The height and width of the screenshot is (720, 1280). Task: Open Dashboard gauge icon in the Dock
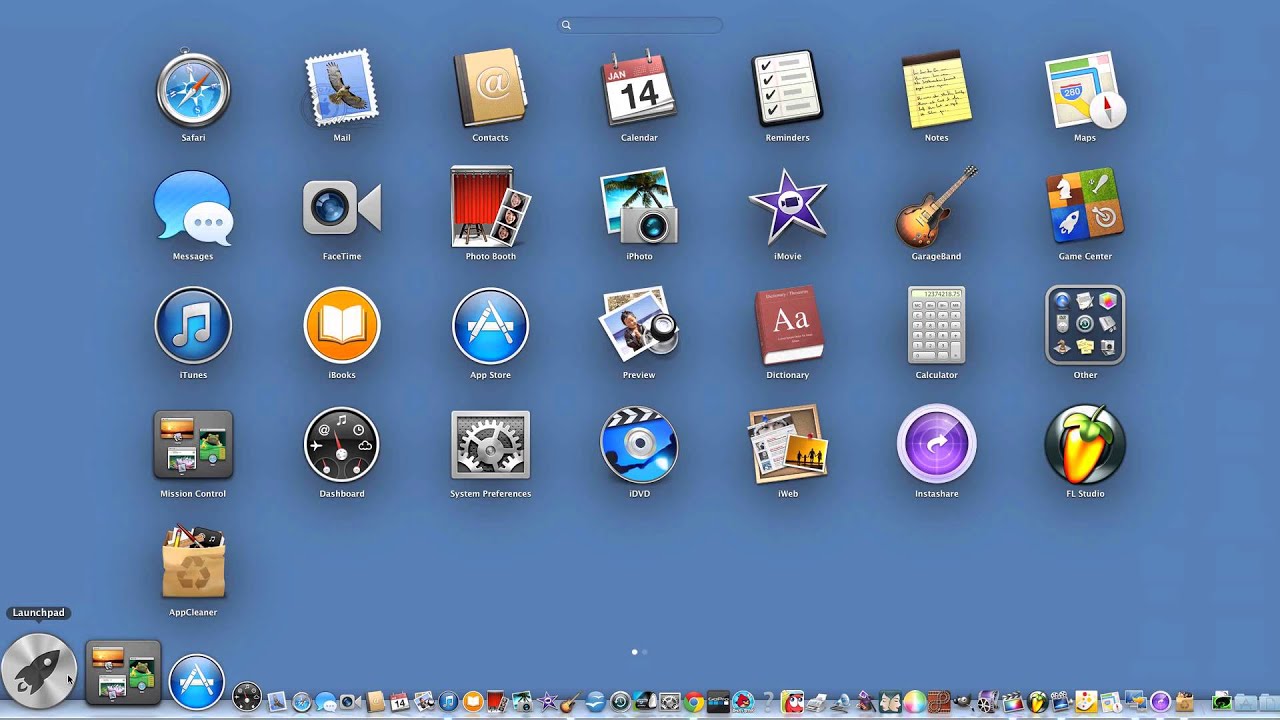247,696
